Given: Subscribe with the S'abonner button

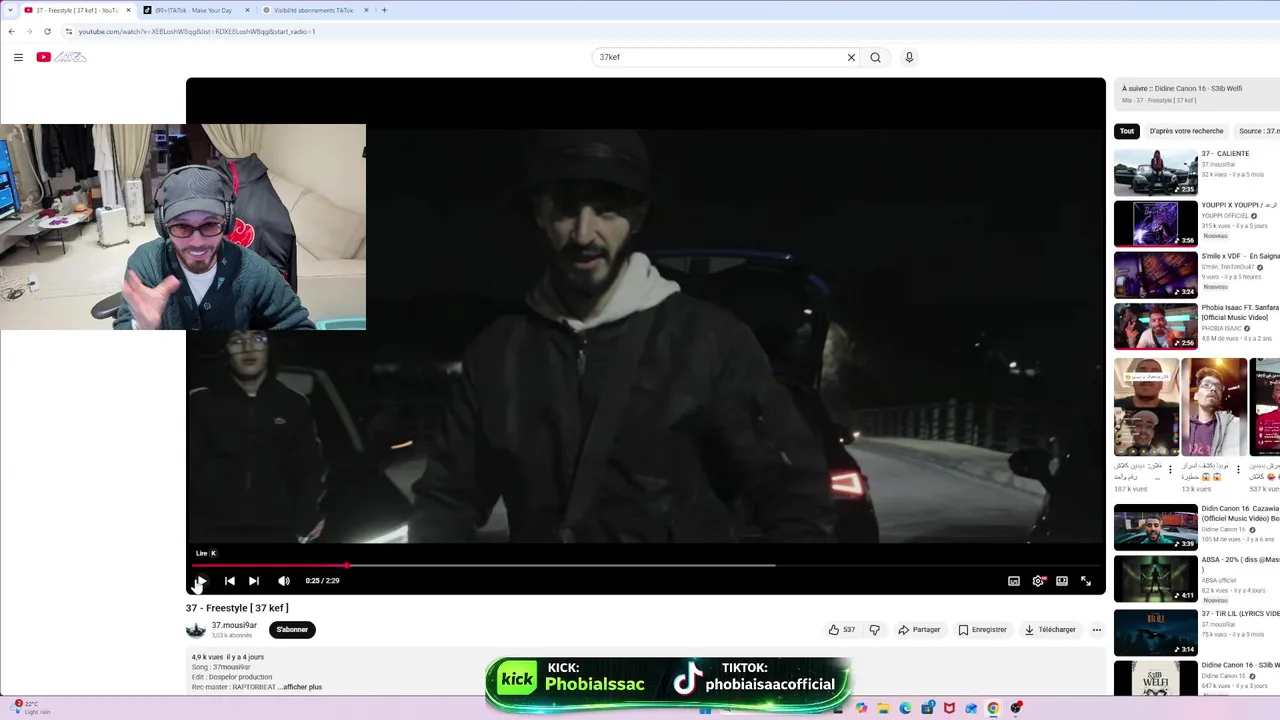Looking at the screenshot, I should [292, 630].
